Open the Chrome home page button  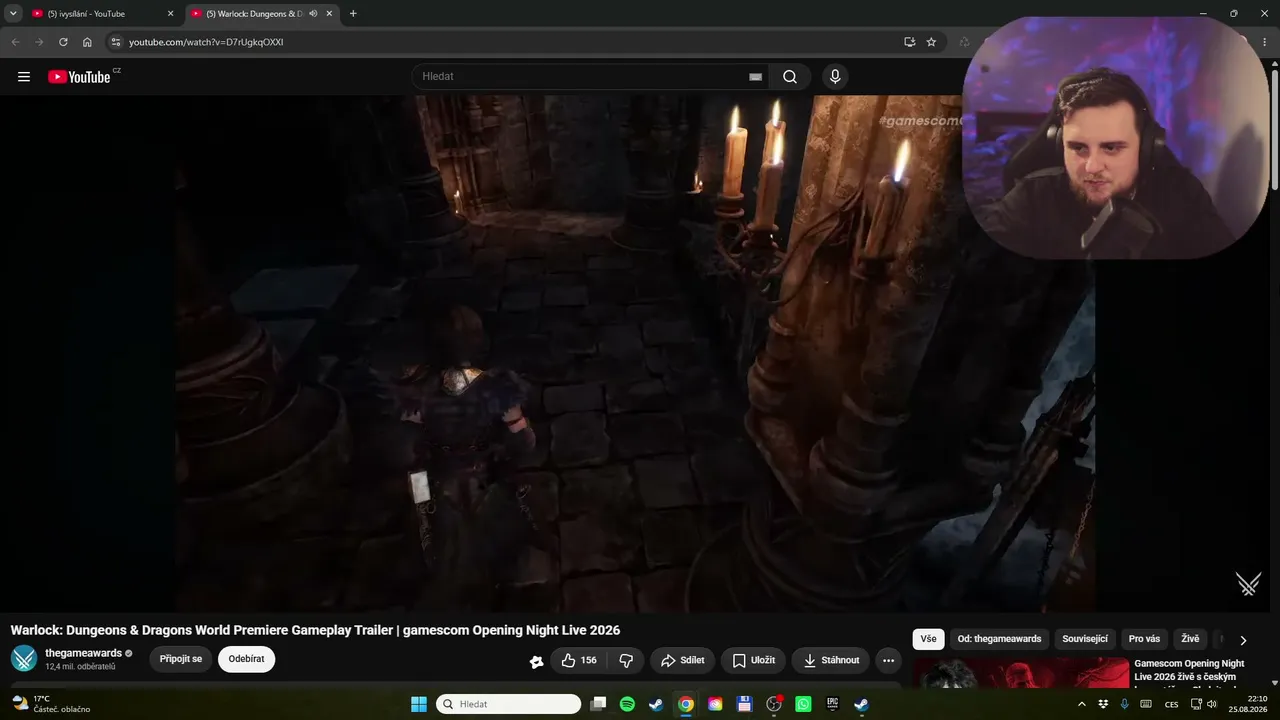click(x=87, y=42)
